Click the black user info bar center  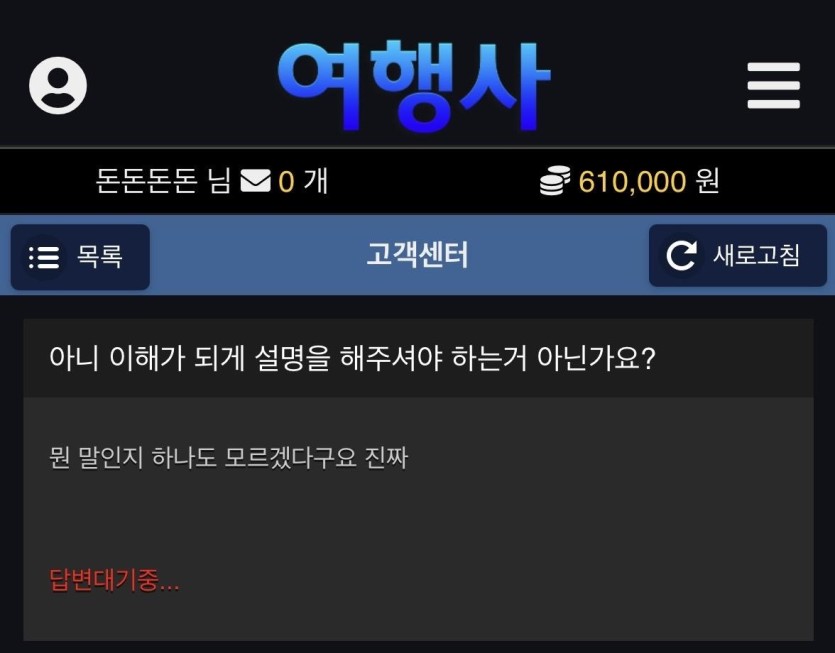[x=418, y=181]
